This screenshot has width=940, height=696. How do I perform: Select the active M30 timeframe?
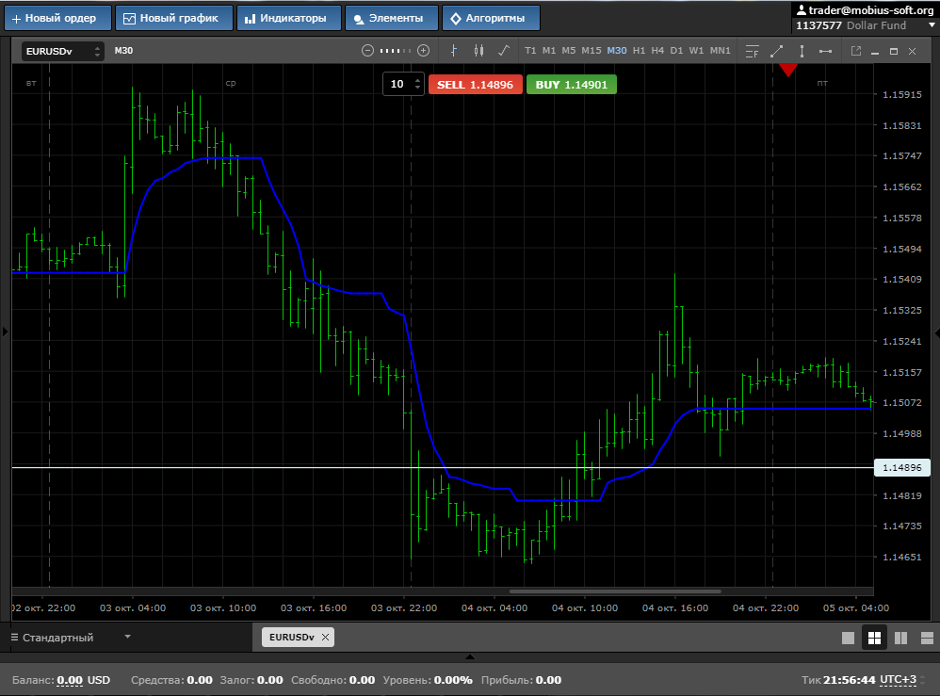coord(616,51)
